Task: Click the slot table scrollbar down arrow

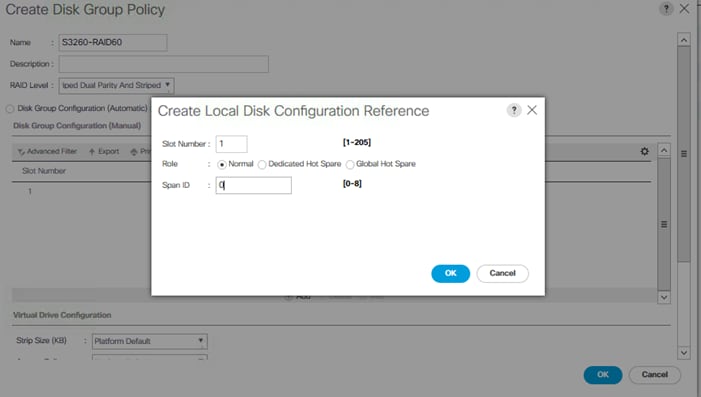Action: (x=664, y=297)
